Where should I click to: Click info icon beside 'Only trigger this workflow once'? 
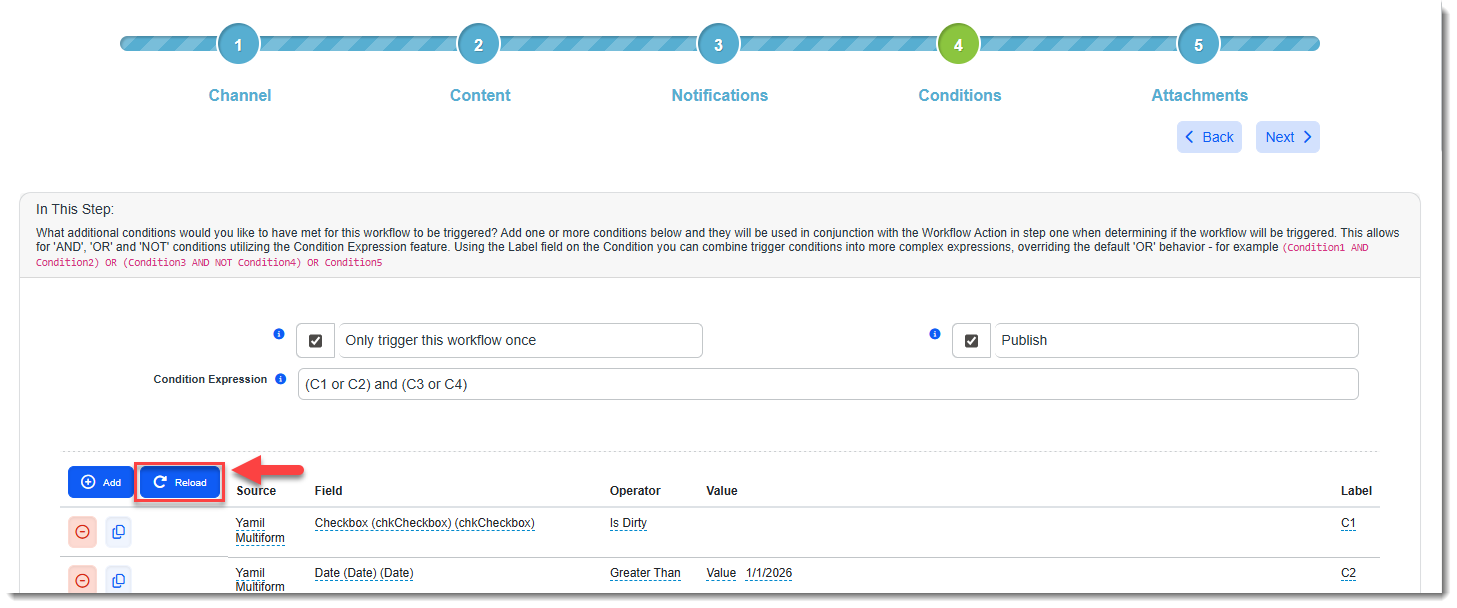coord(279,334)
